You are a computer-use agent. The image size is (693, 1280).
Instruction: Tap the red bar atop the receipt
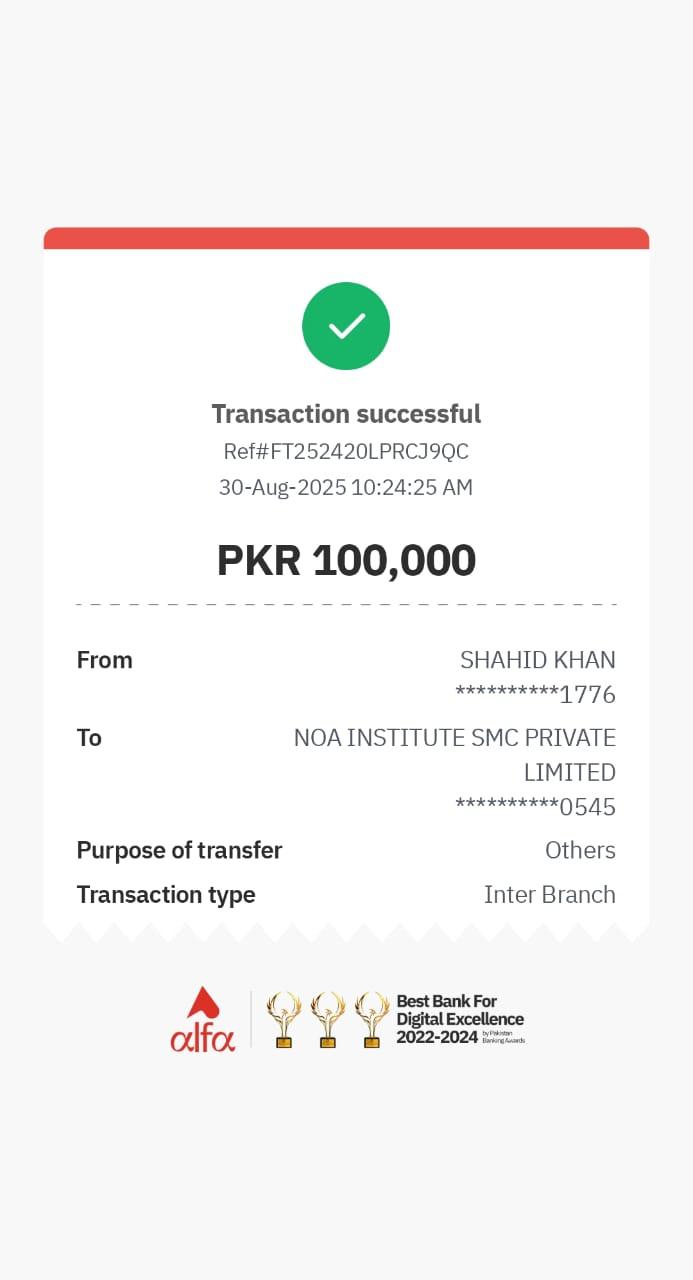[x=346, y=238]
